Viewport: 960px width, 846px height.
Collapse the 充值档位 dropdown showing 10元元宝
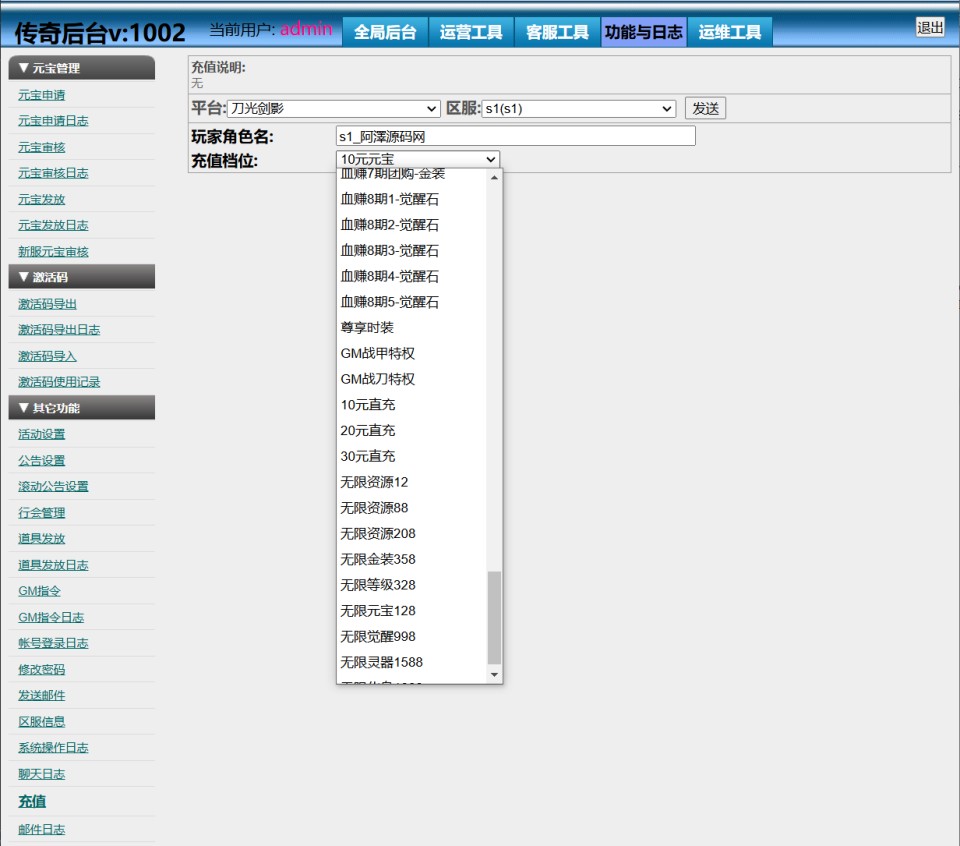pos(417,159)
